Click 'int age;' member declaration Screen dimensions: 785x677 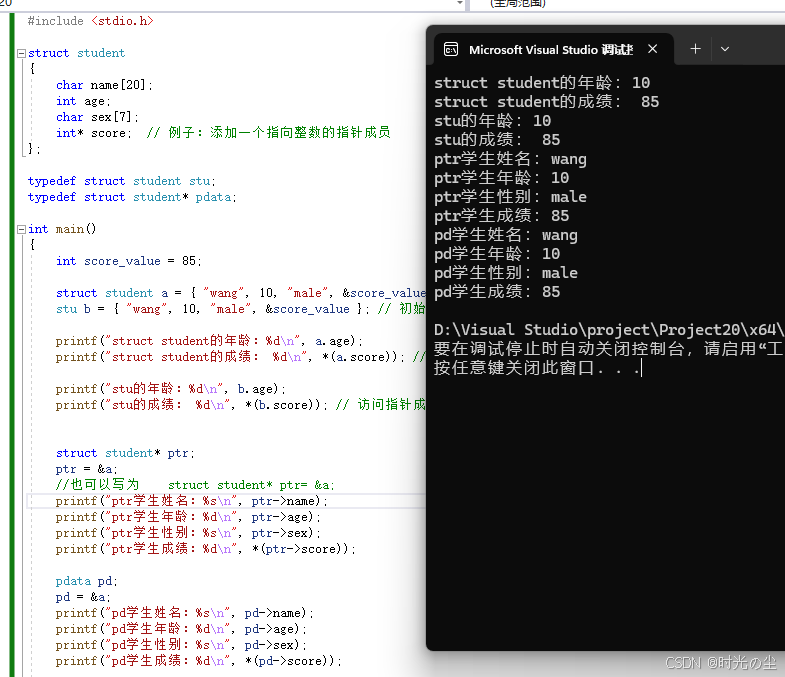[x=83, y=101]
